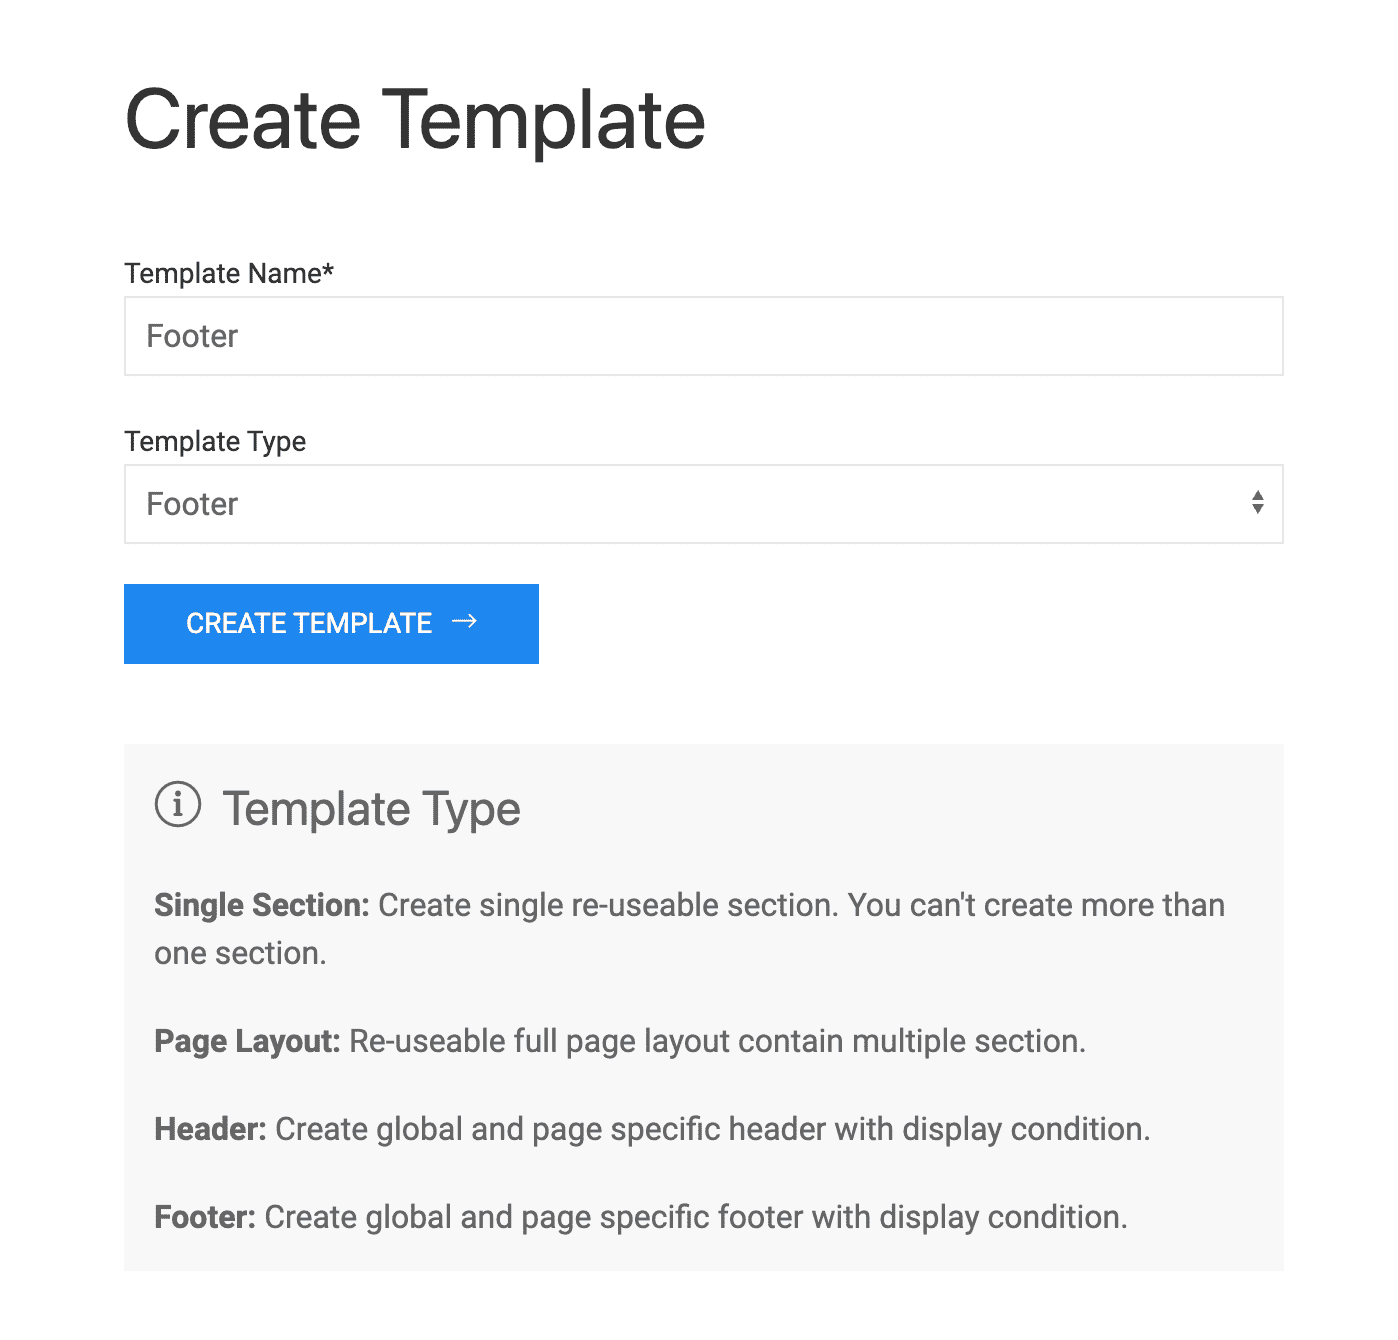Image resolution: width=1398 pixels, height=1340 pixels.
Task: Click the Footer description text
Action: (x=640, y=1217)
